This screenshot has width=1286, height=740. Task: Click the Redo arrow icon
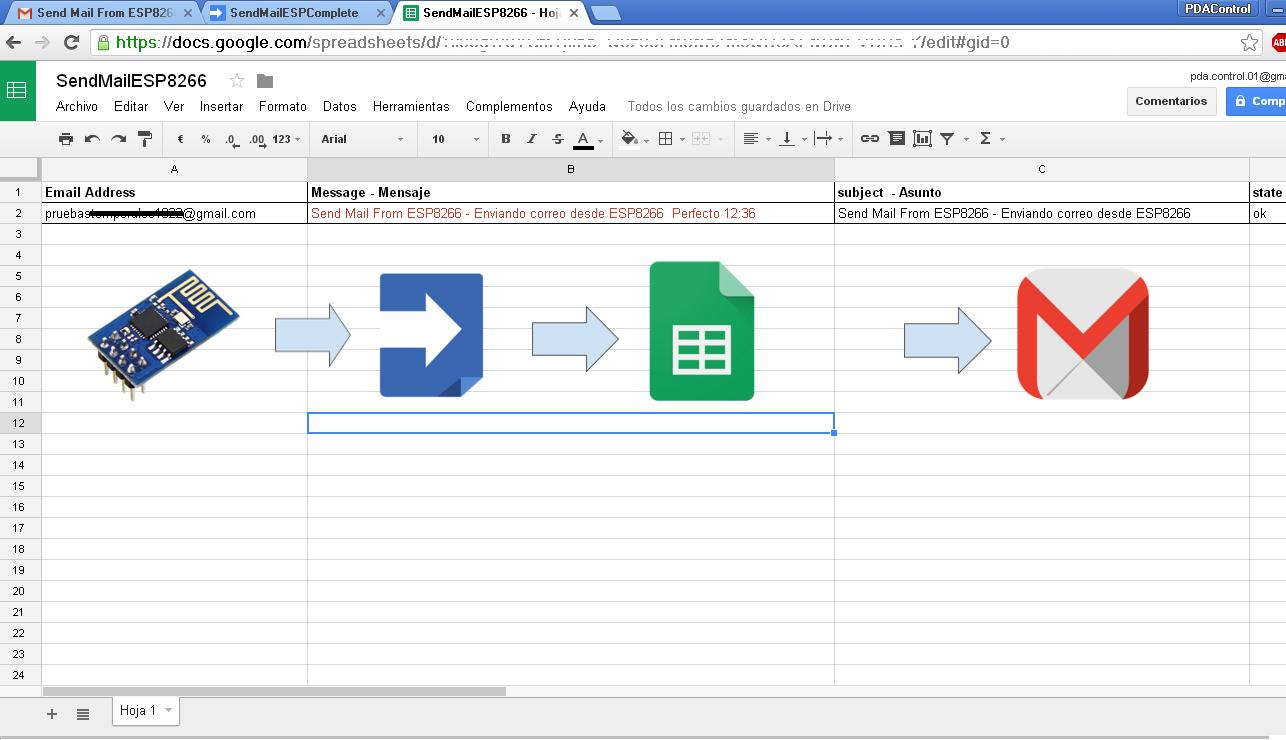(118, 139)
